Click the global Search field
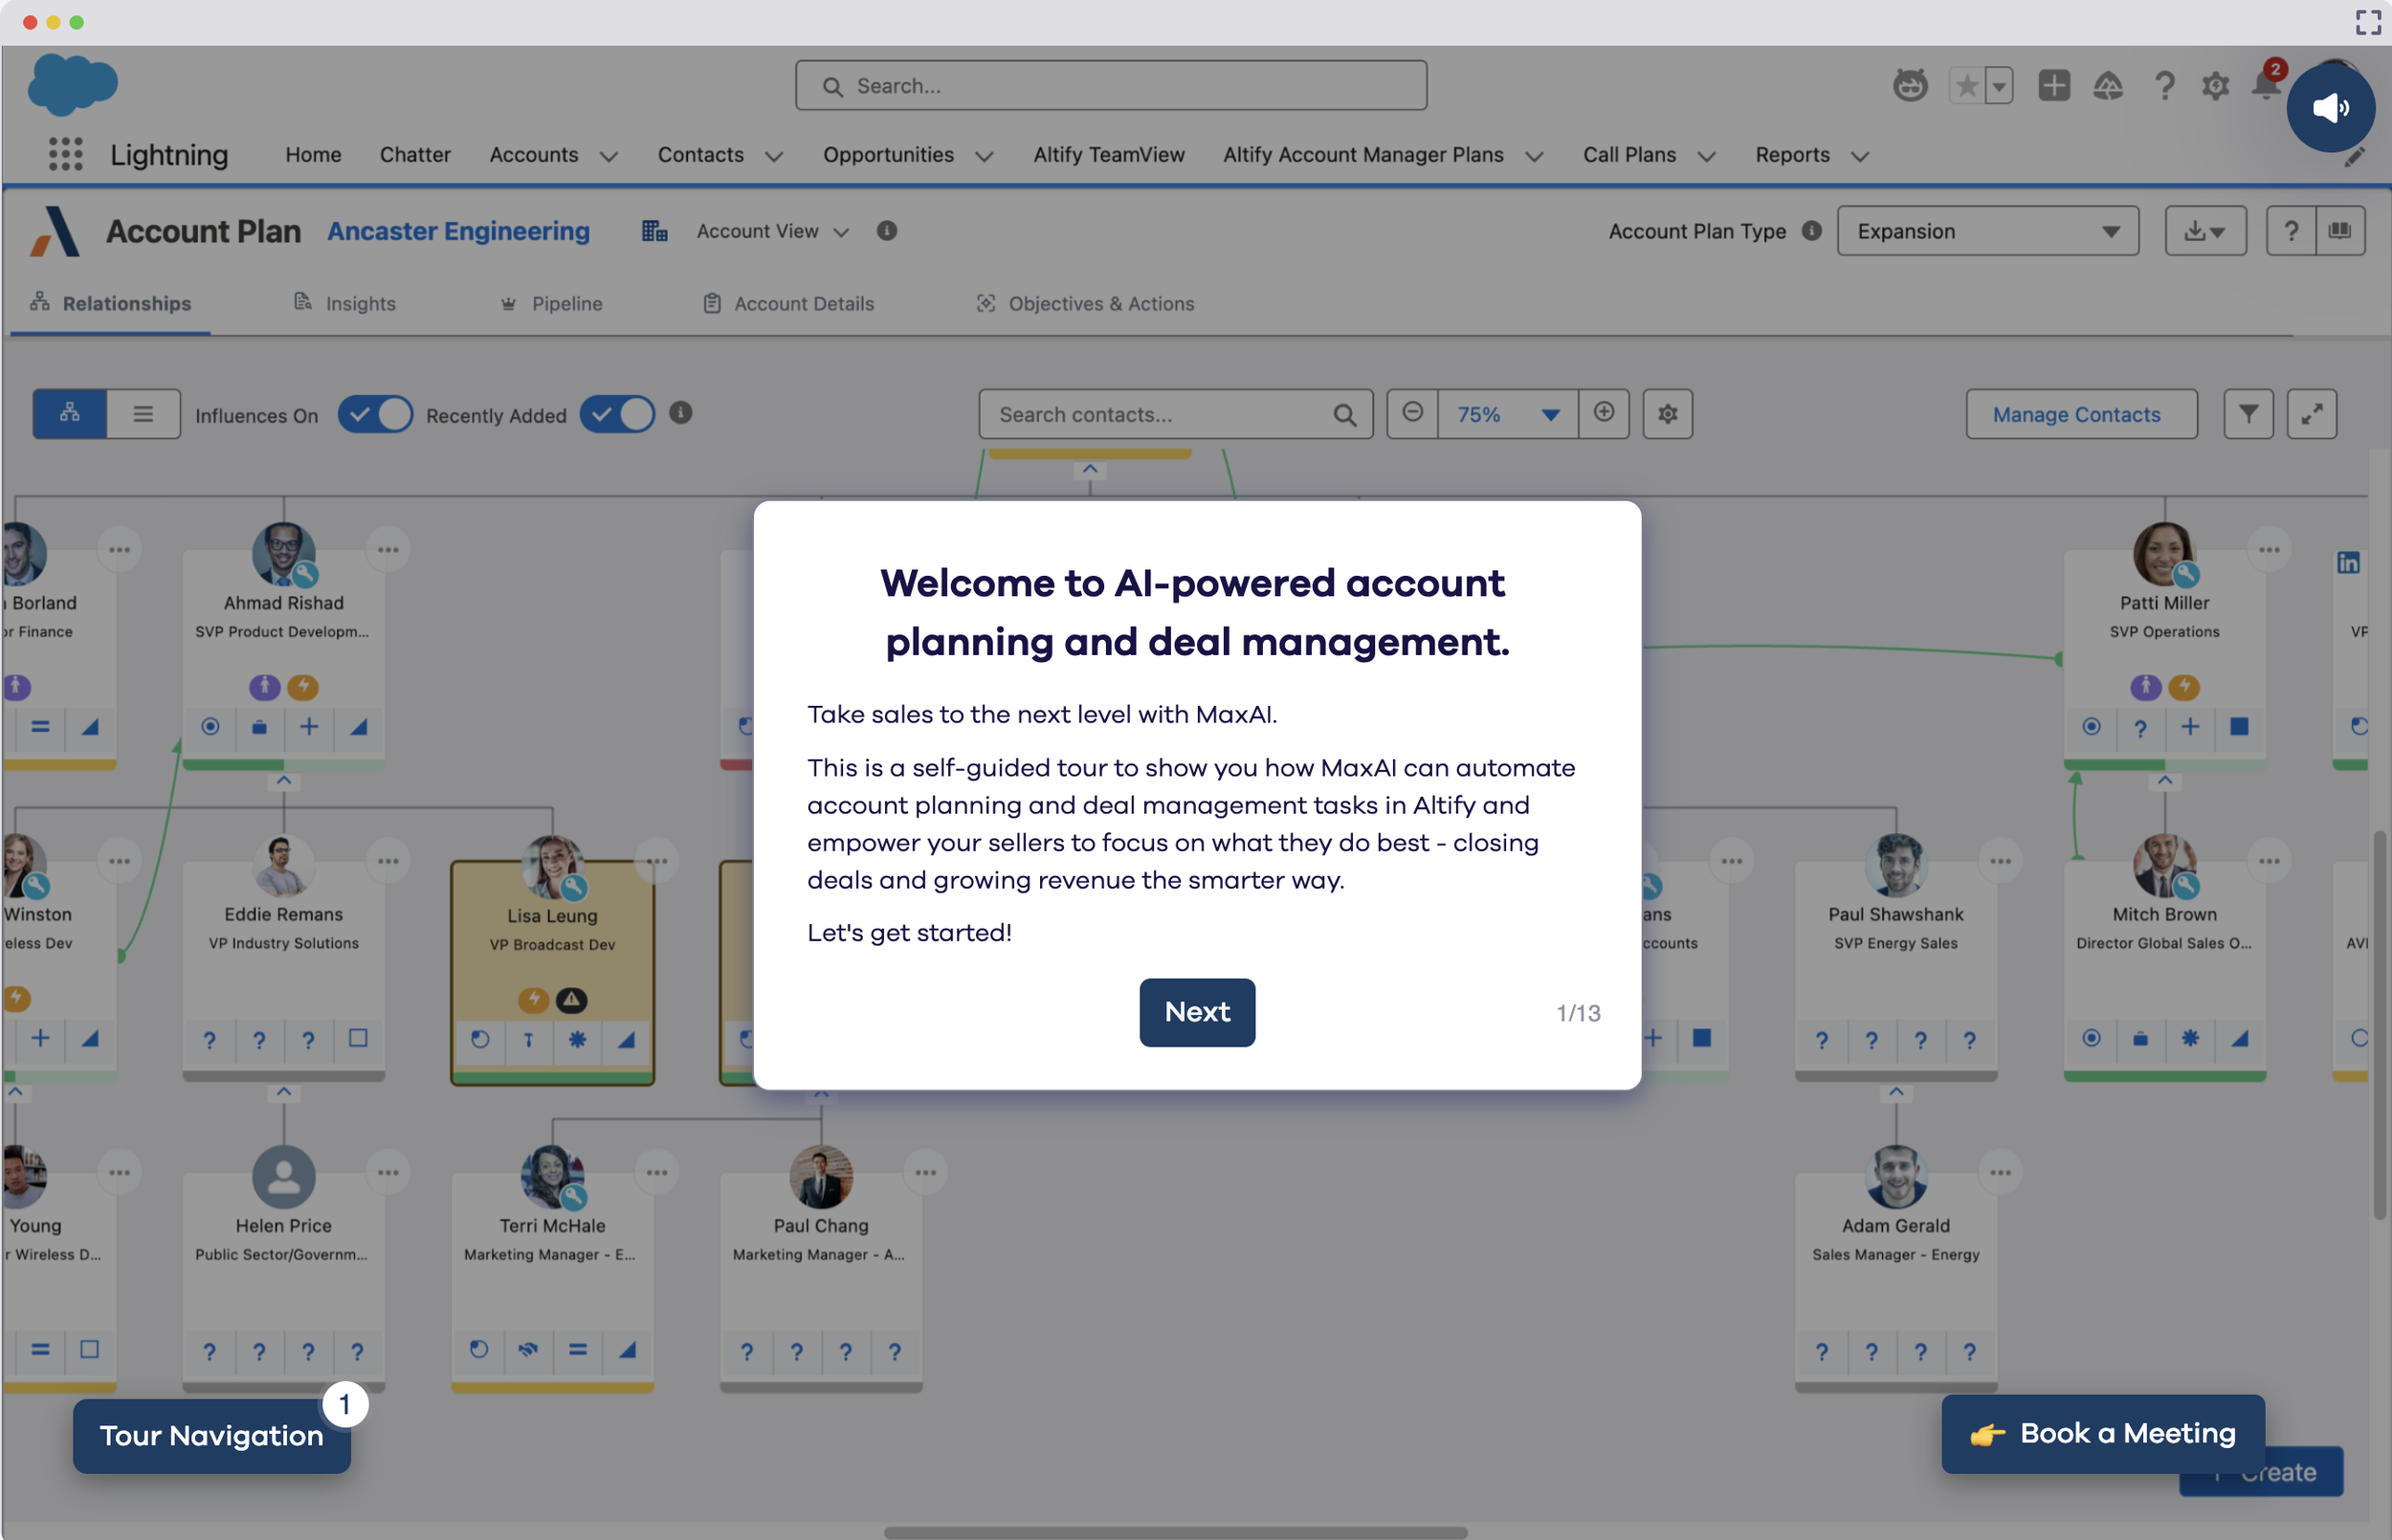Image resolution: width=2392 pixels, height=1540 pixels. (x=1111, y=86)
